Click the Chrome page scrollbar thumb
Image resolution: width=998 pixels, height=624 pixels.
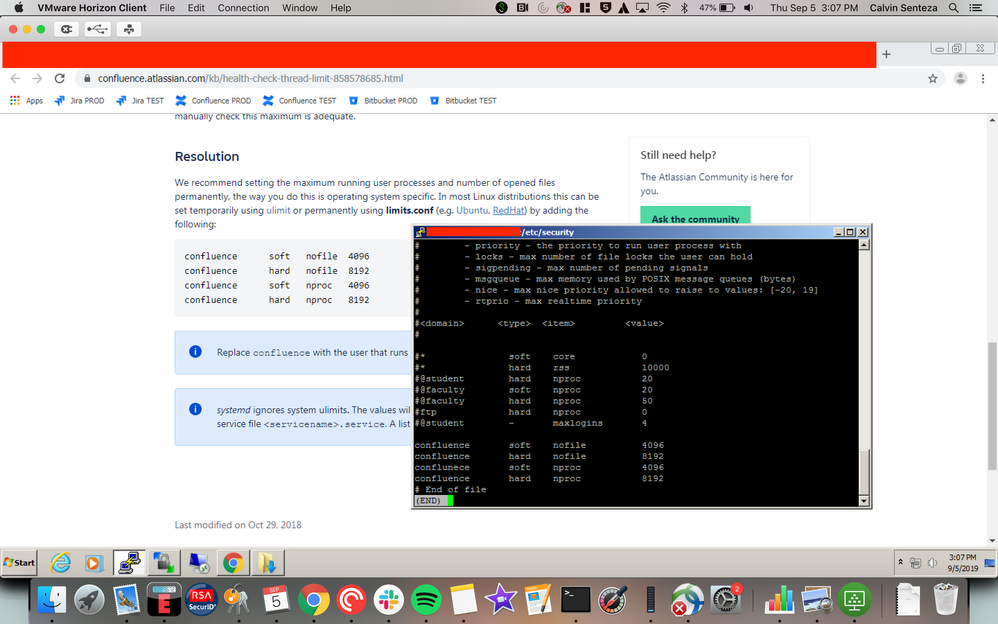coord(992,406)
